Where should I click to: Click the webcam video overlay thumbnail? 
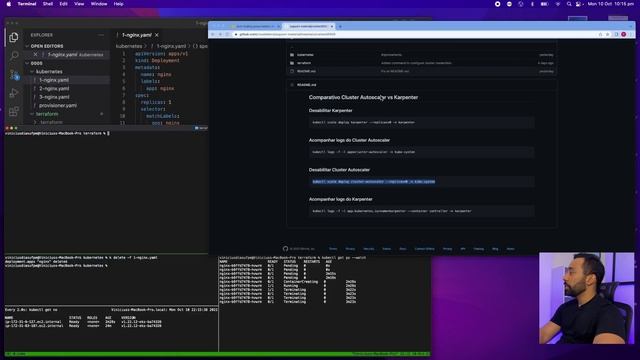tap(587, 298)
